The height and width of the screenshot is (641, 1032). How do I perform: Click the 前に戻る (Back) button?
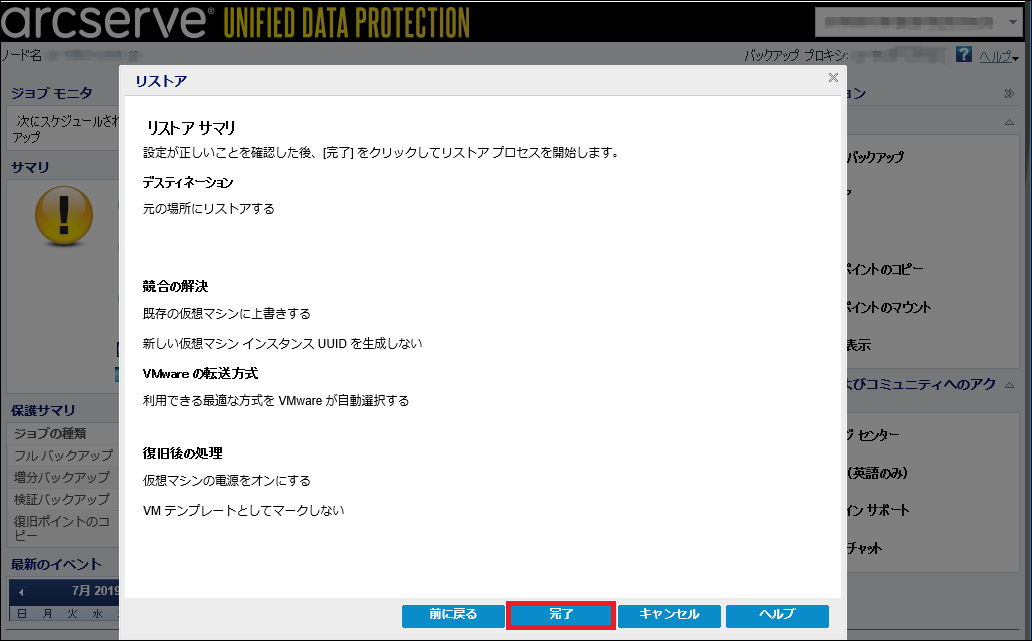tap(453, 615)
